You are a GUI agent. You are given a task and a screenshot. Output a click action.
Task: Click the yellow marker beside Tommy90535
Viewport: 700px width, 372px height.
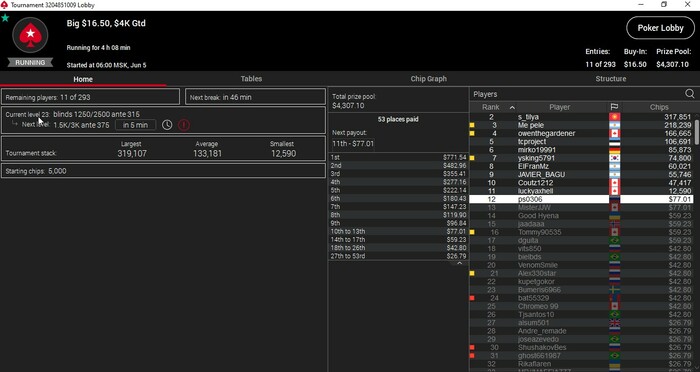(x=472, y=232)
